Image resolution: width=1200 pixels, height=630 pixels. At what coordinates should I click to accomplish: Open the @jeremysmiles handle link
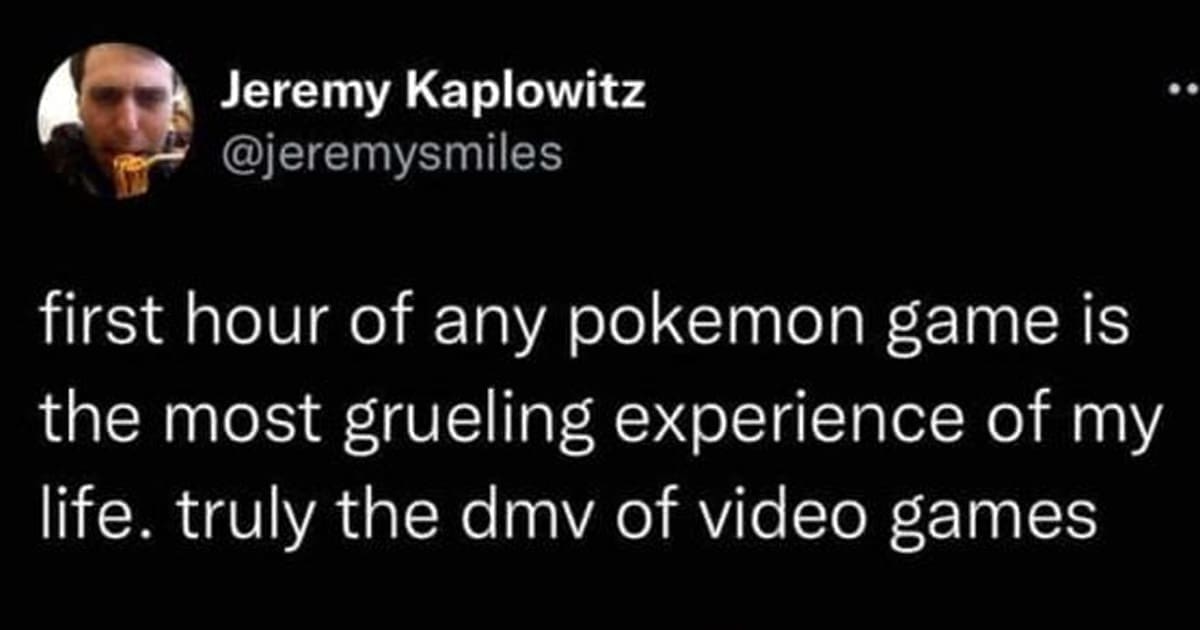coord(390,154)
